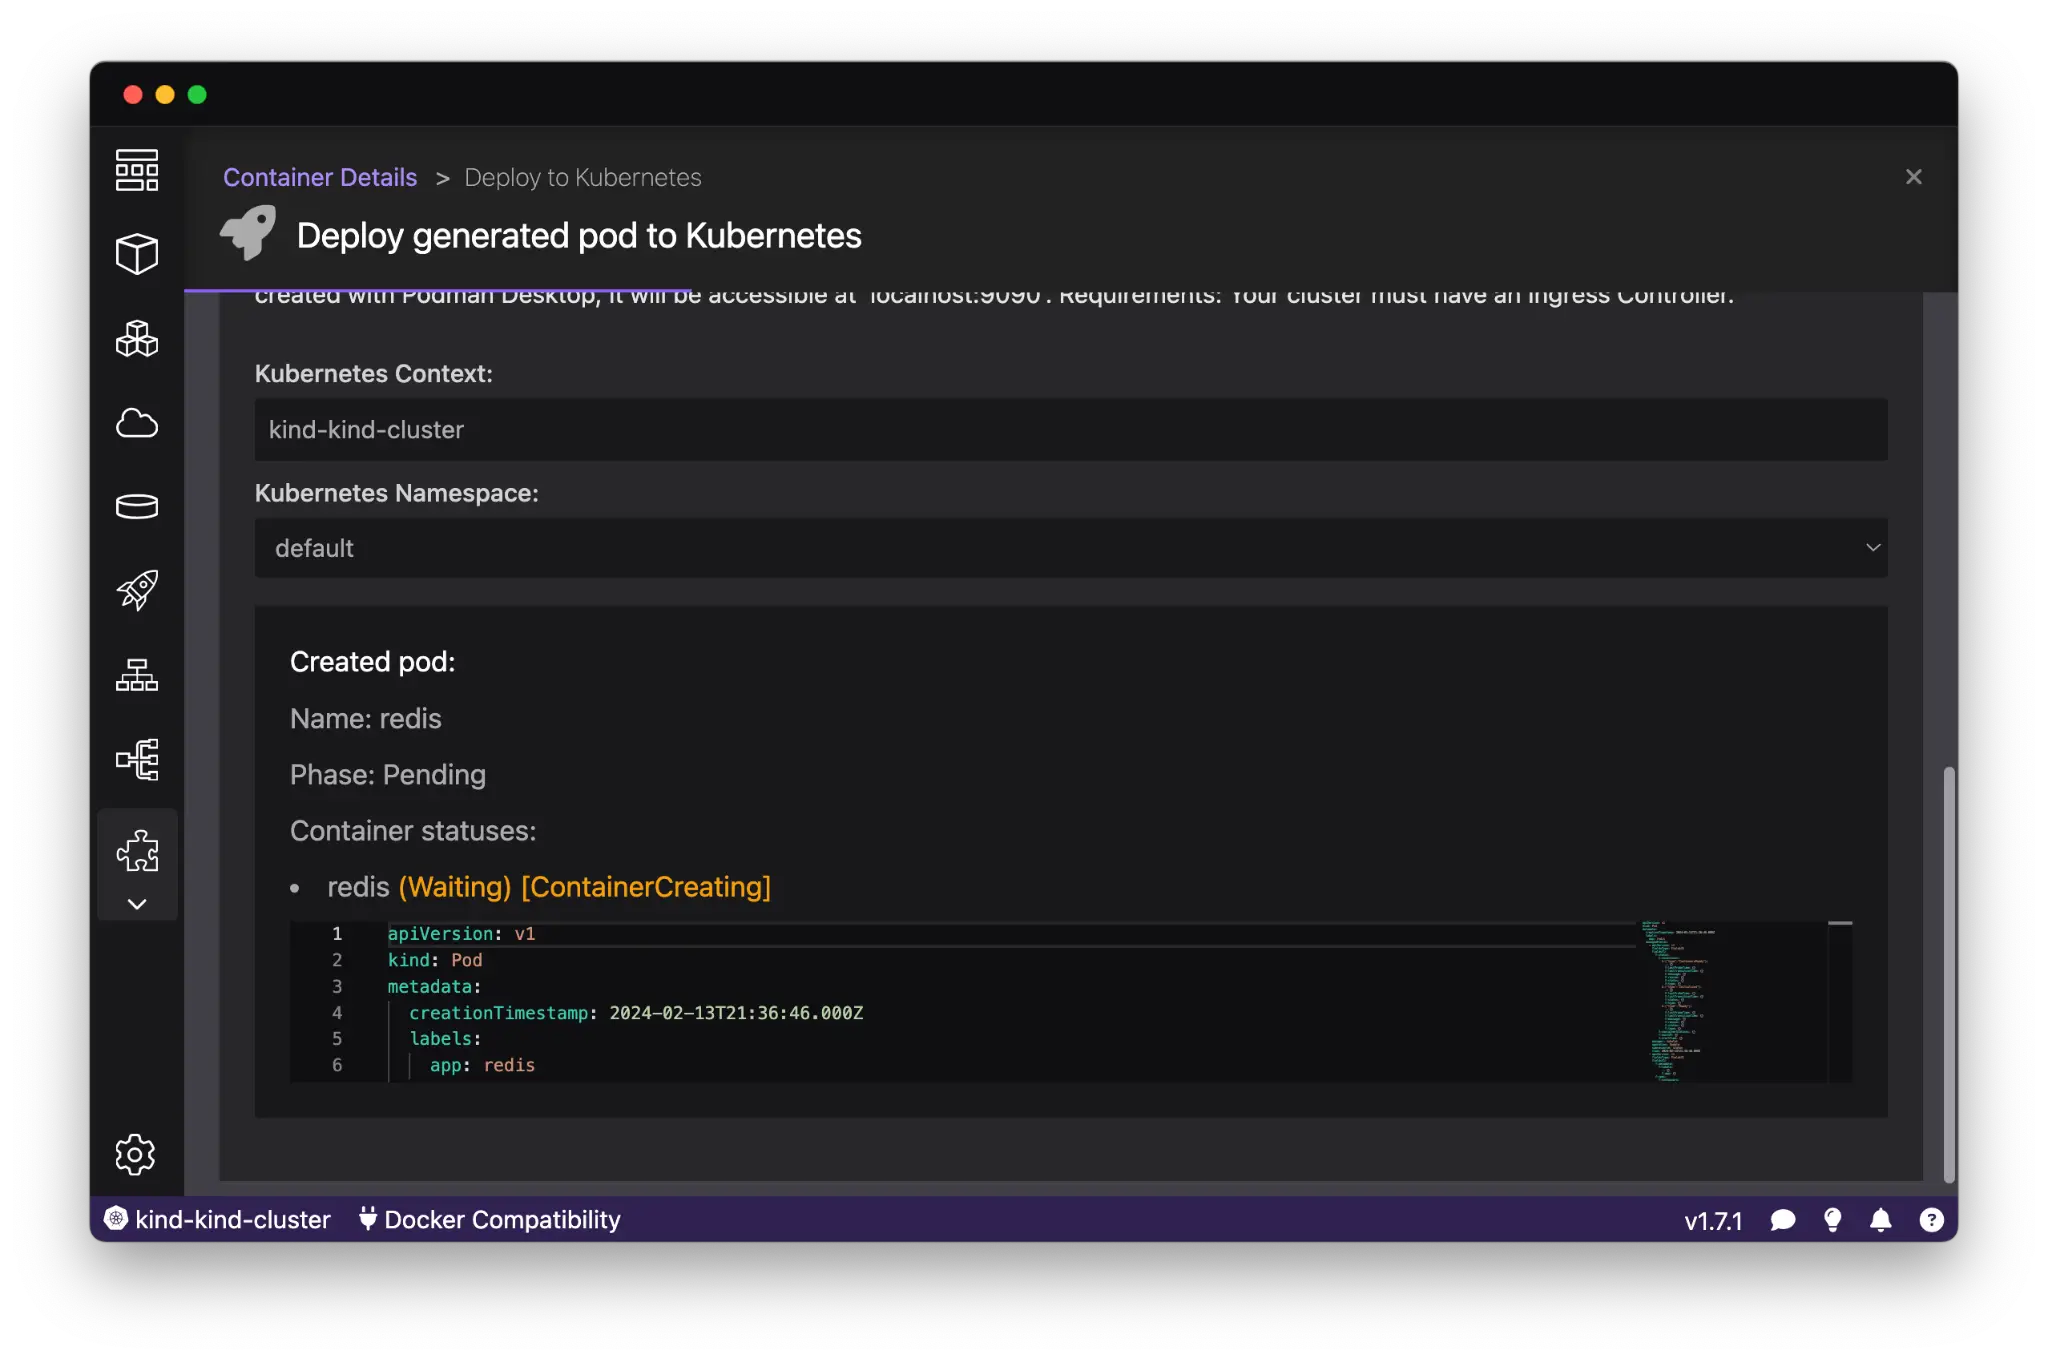Click the page vertical scrollbar thumb
Image resolution: width=2048 pixels, height=1361 pixels.
click(x=1949, y=975)
